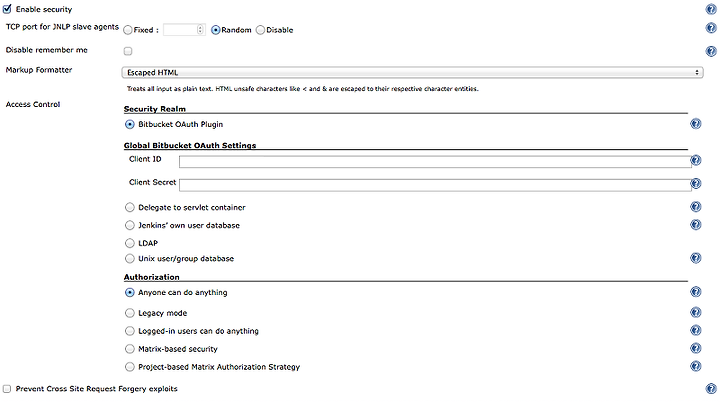This screenshot has width=720, height=402.
Task: Open help for TCP port JNLP agents
Action: tap(711, 28)
